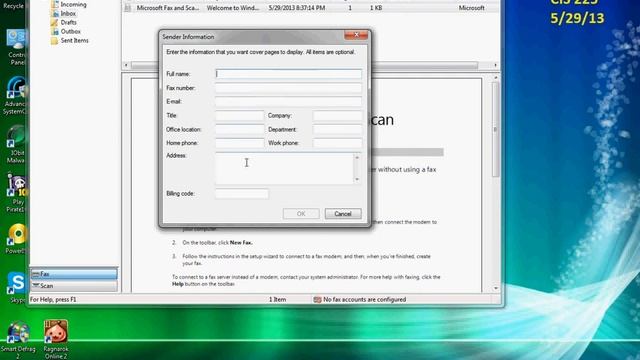Screen dimensions: 640x360
Task: Click the Fax number field
Action: (x=288, y=88)
